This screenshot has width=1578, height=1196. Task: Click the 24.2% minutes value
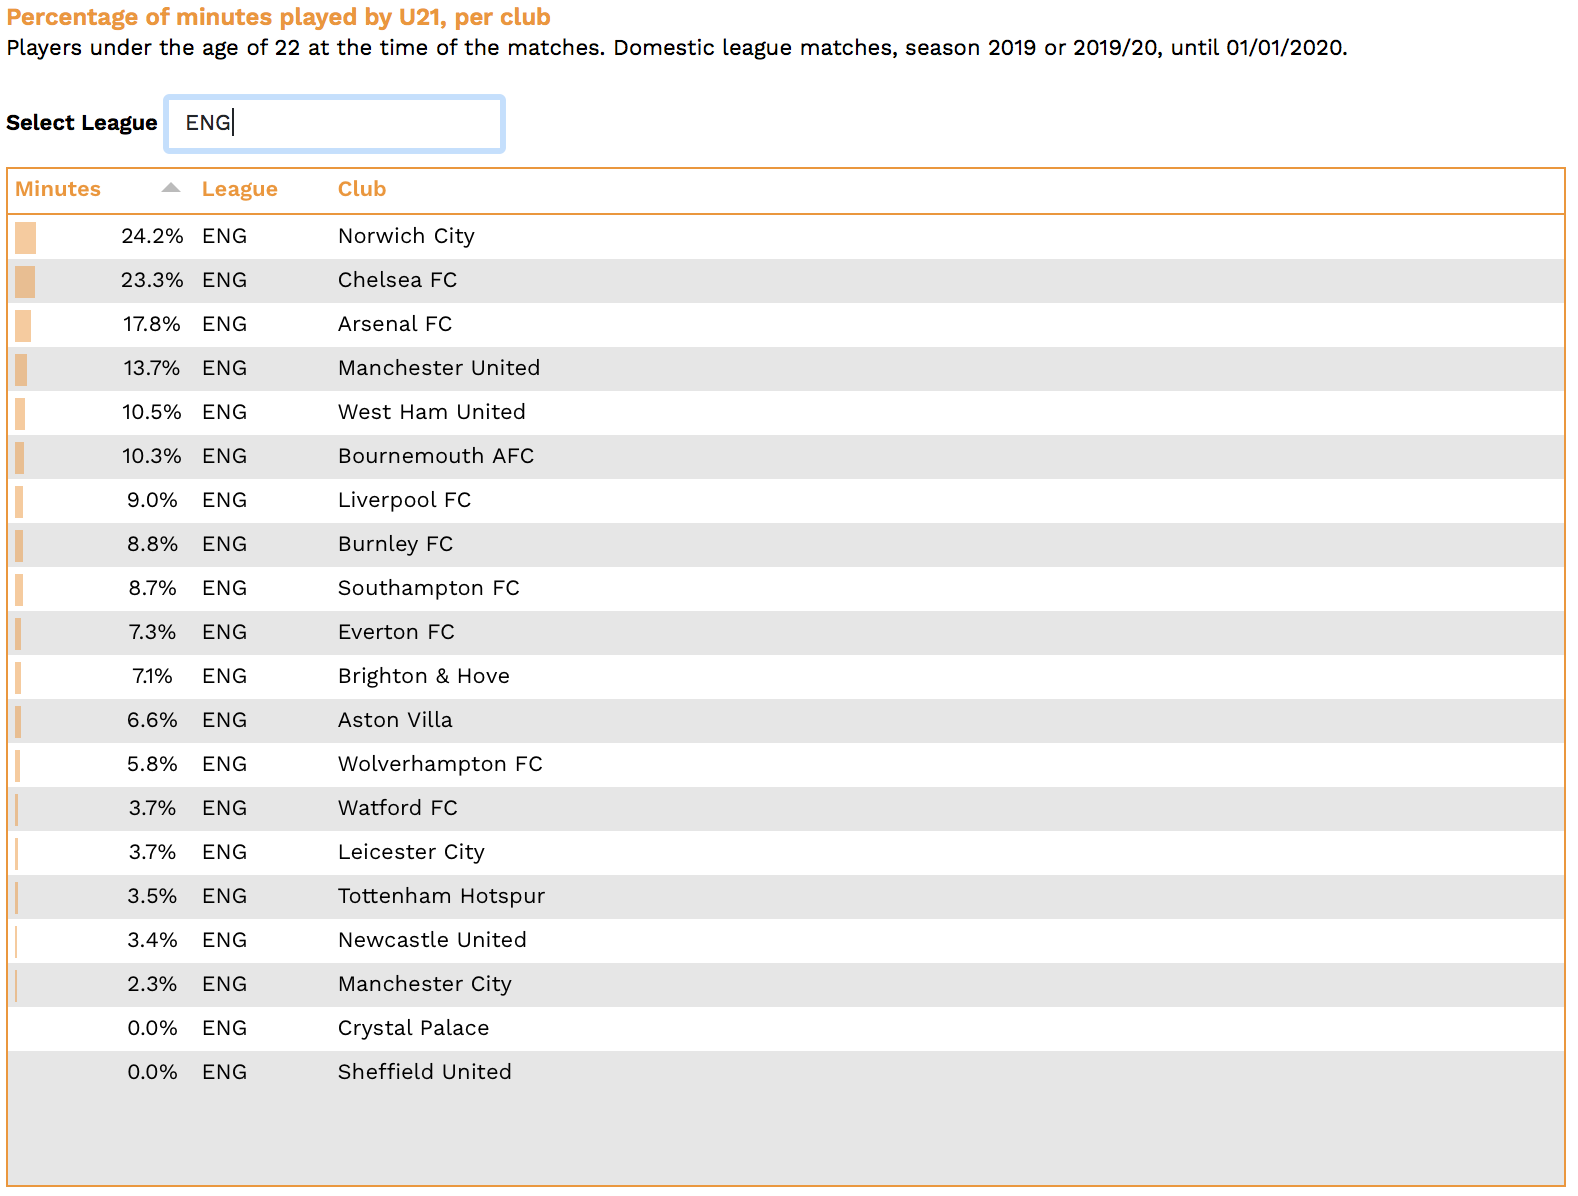(x=152, y=236)
